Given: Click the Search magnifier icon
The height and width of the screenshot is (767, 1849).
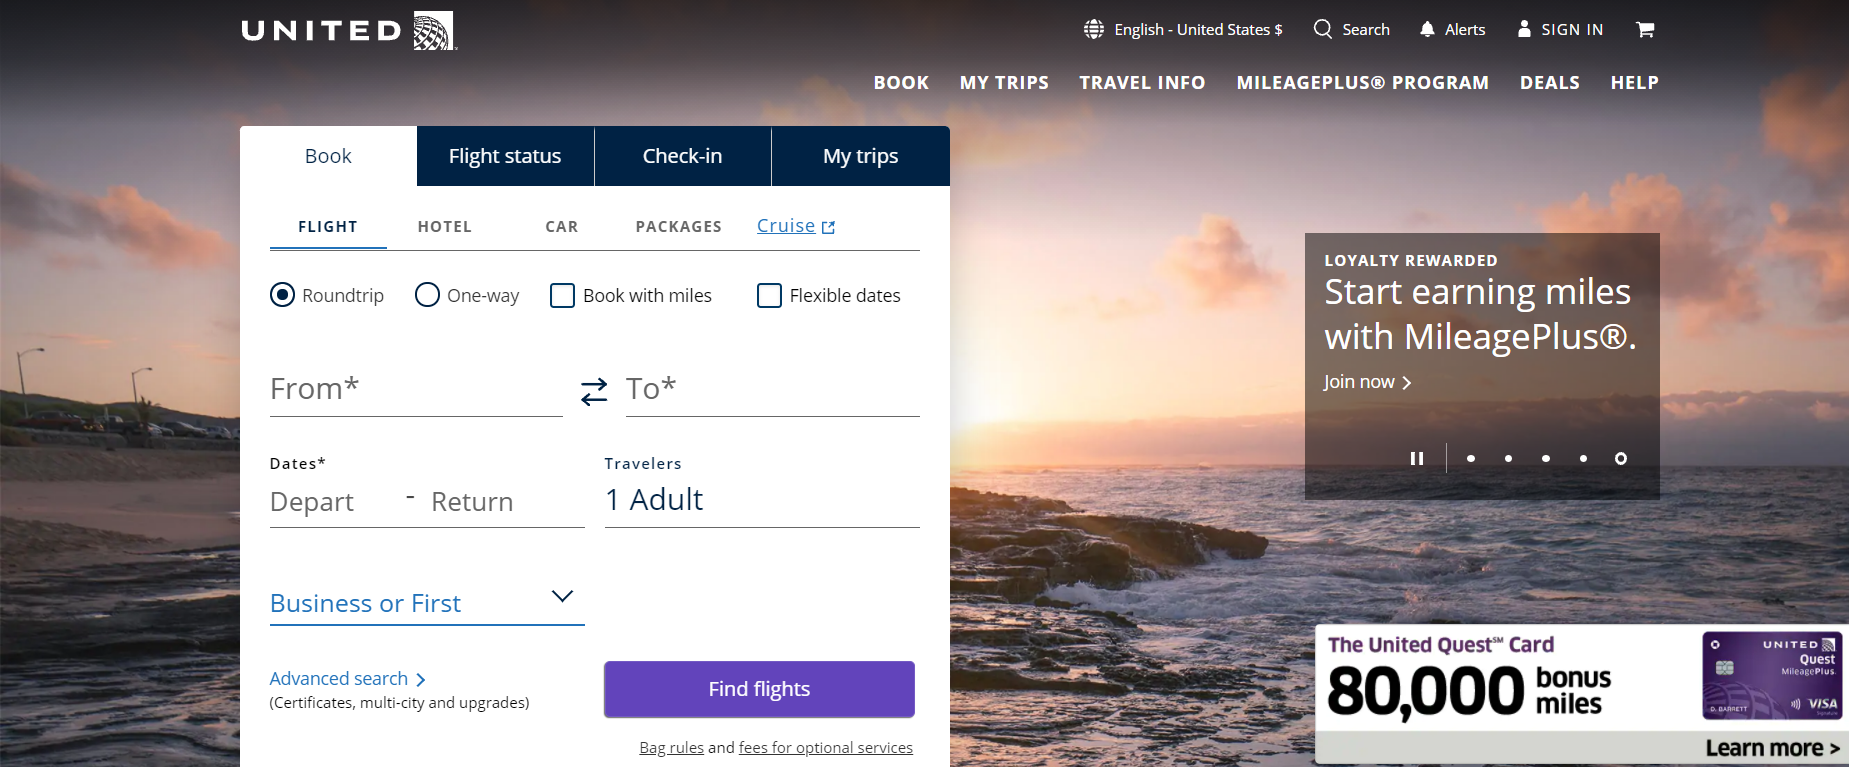Looking at the screenshot, I should click(1323, 29).
